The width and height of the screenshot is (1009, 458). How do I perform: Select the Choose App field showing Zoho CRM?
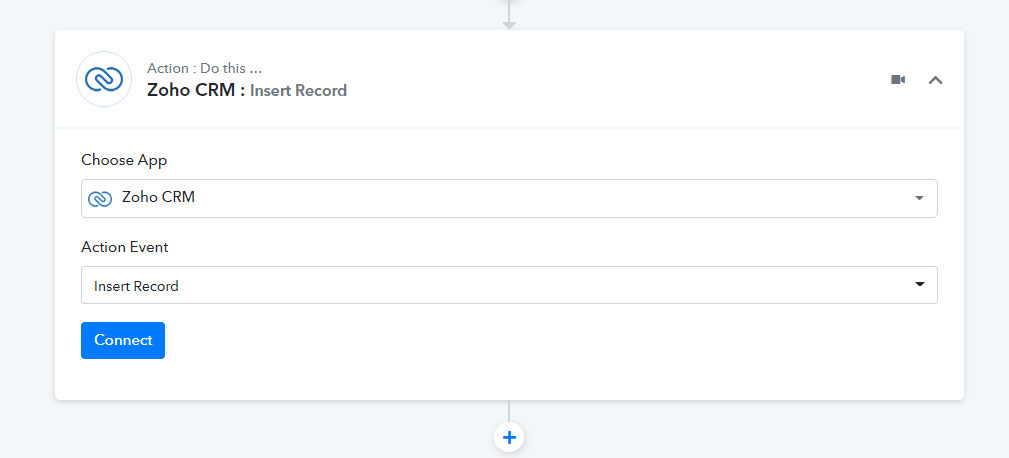(509, 198)
